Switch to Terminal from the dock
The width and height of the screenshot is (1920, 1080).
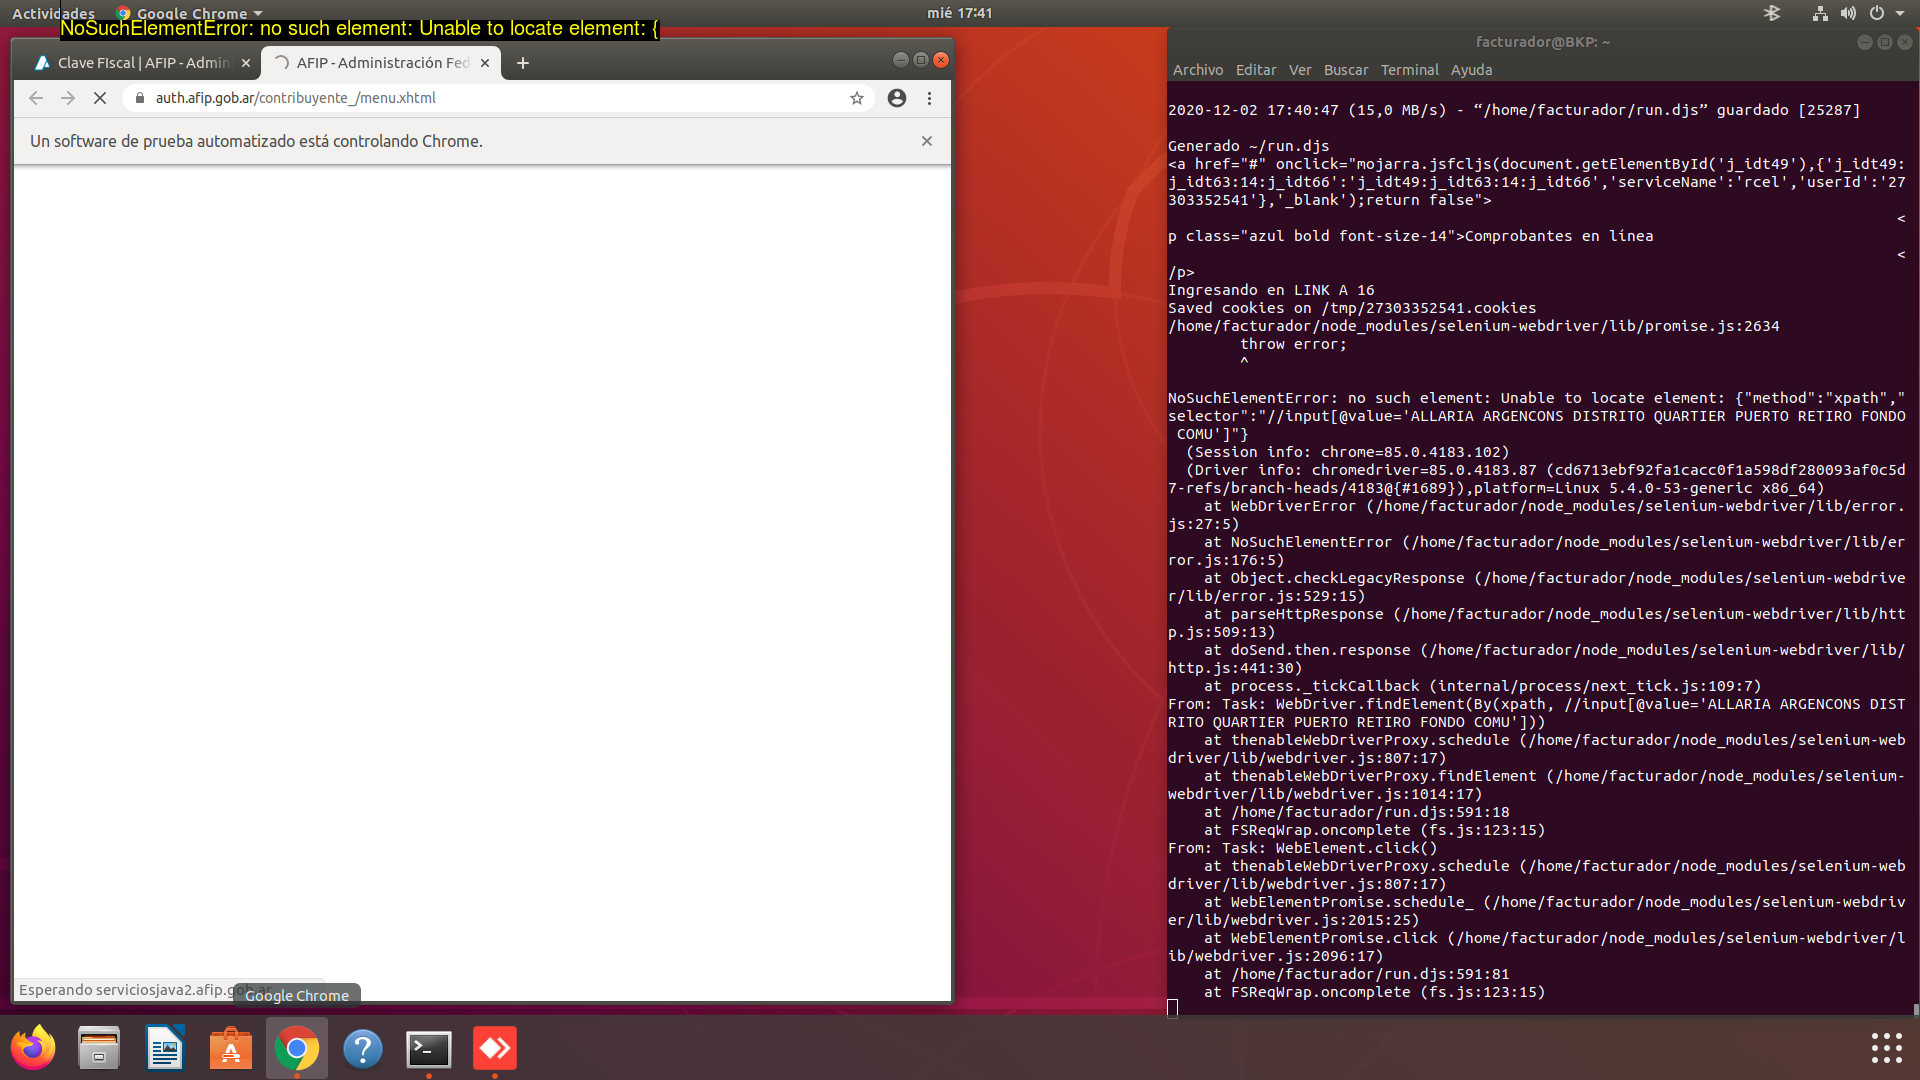coord(429,1048)
